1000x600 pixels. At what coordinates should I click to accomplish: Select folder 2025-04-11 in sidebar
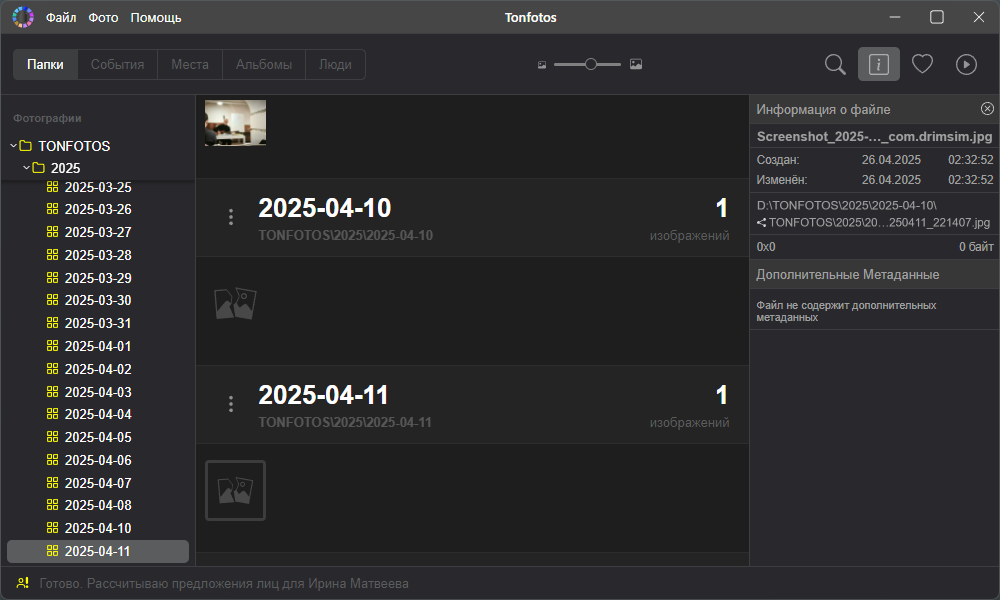coord(98,552)
